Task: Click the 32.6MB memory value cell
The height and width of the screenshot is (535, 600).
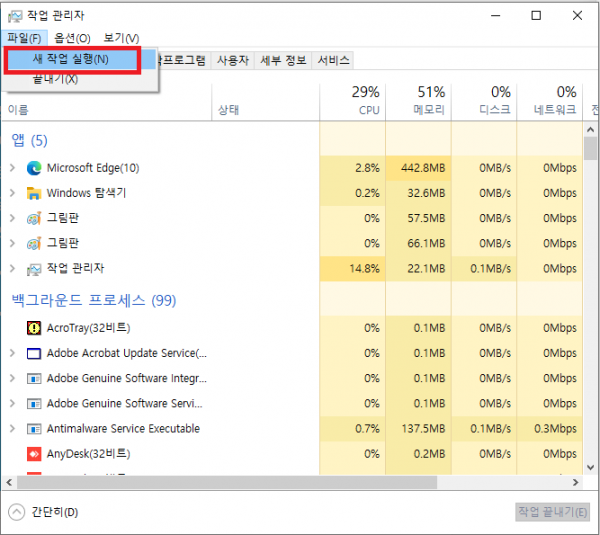Action: point(418,193)
